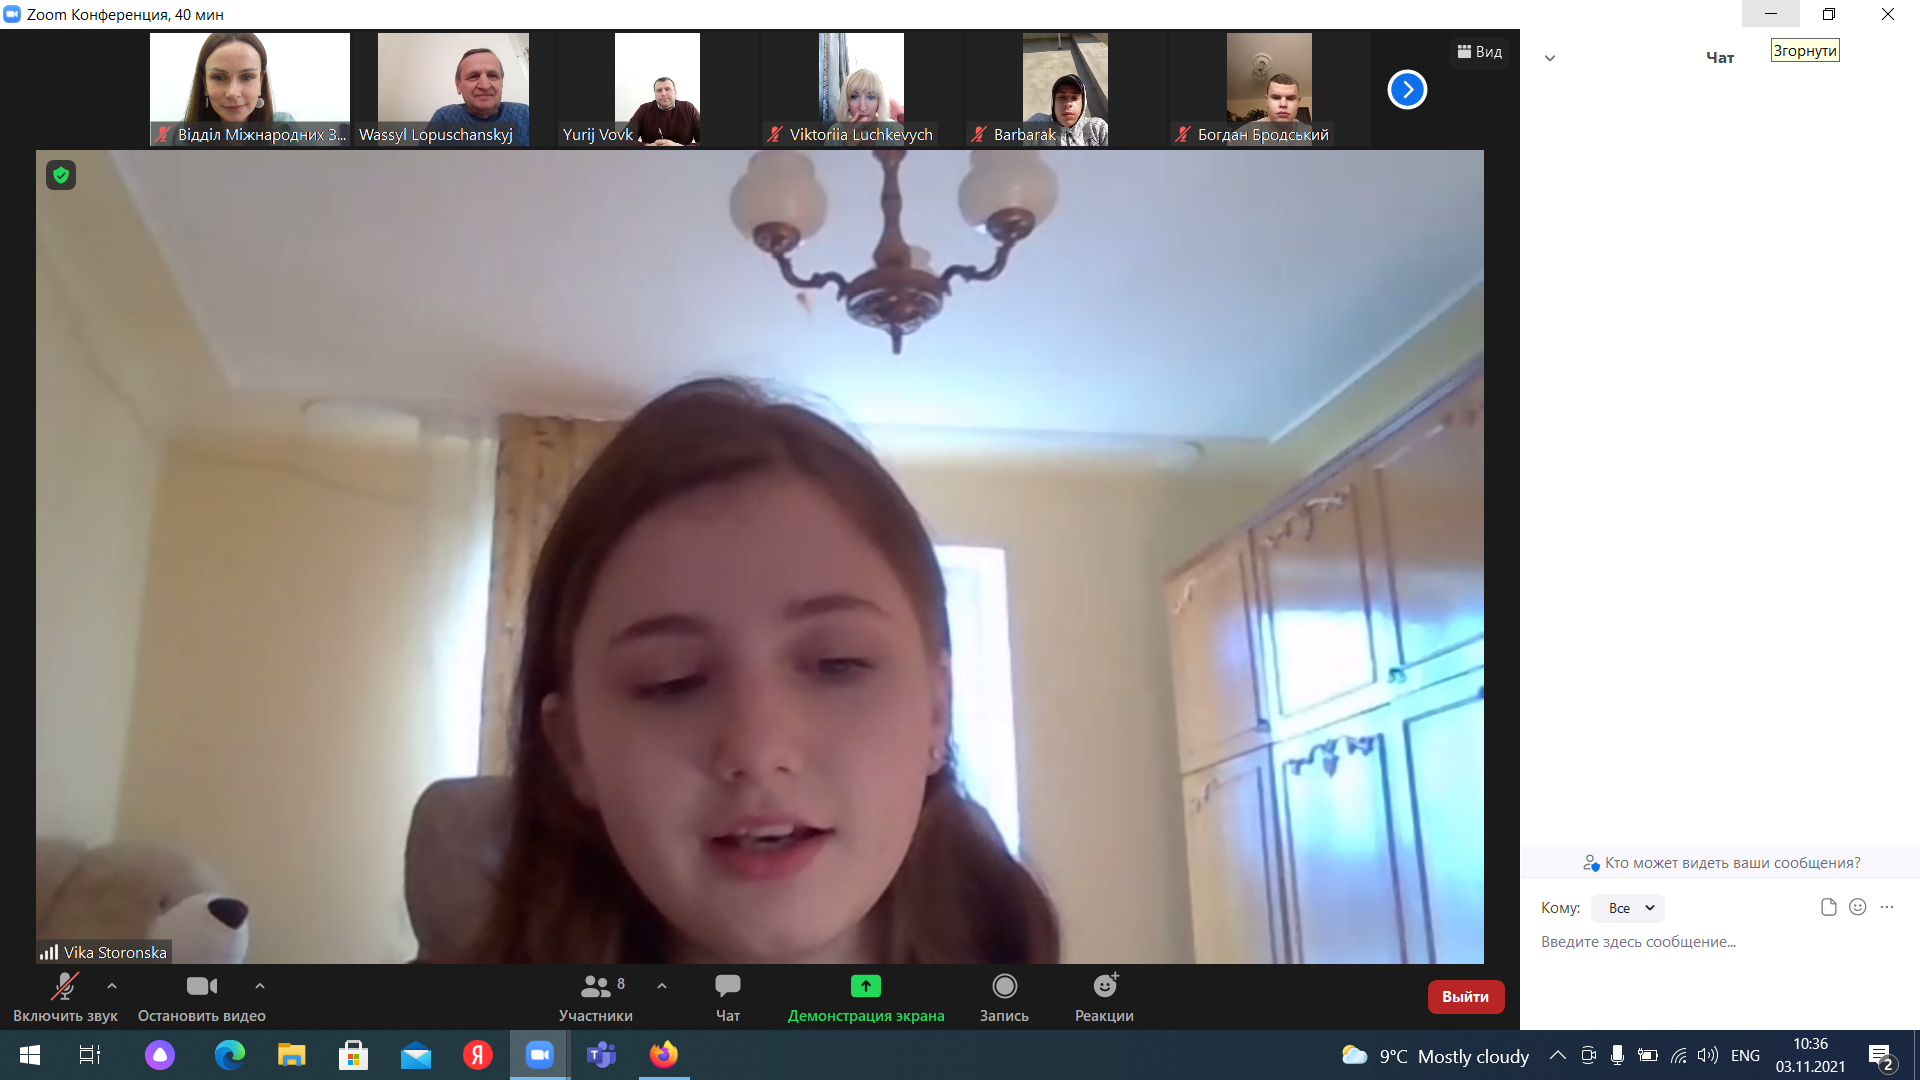The image size is (1920, 1080).
Task: Click the Chat speech bubble icon
Action: (727, 987)
